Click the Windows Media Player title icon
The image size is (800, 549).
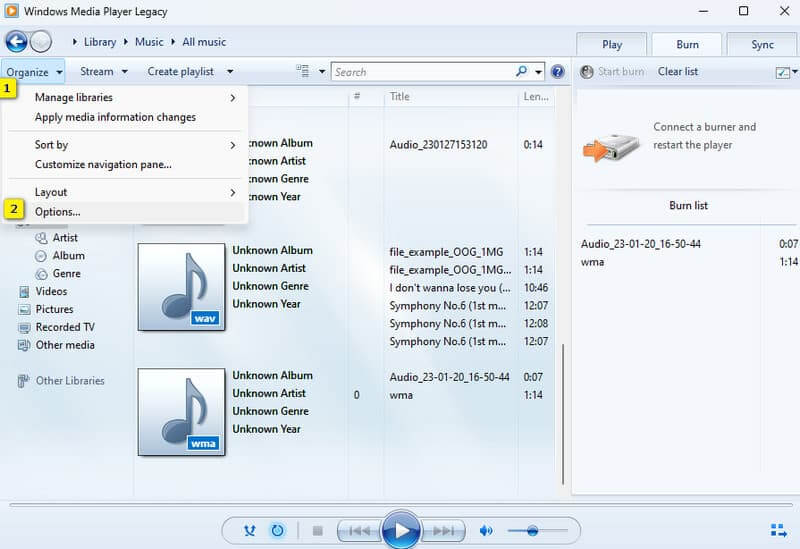pos(11,11)
